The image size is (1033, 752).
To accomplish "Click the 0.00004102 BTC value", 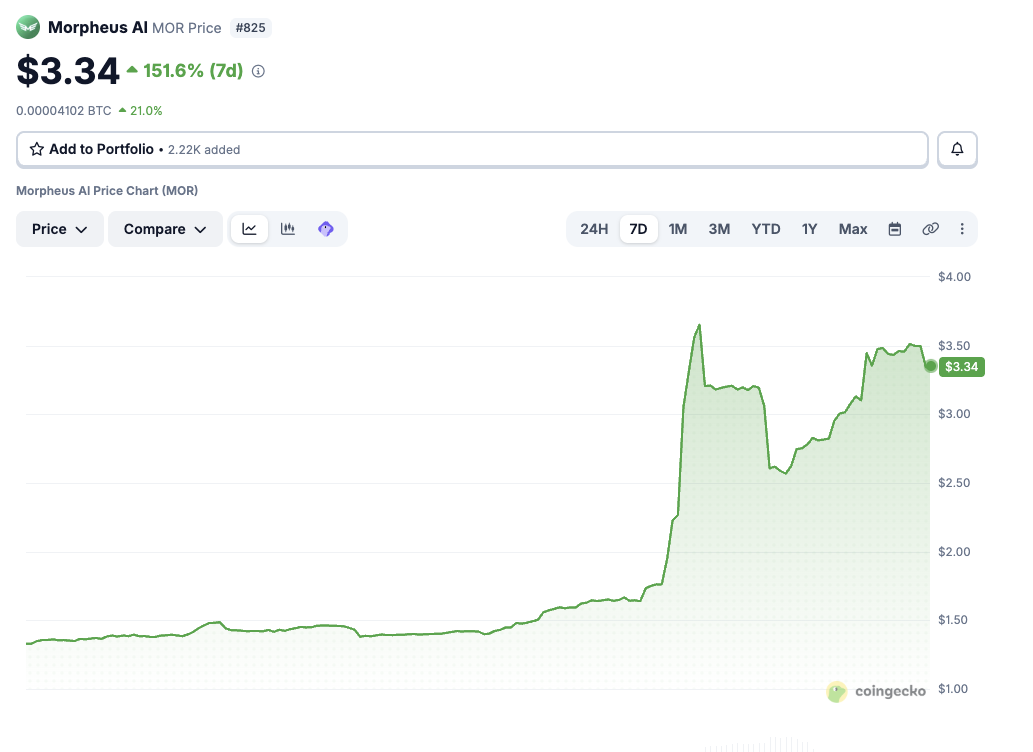I will click(x=64, y=111).
